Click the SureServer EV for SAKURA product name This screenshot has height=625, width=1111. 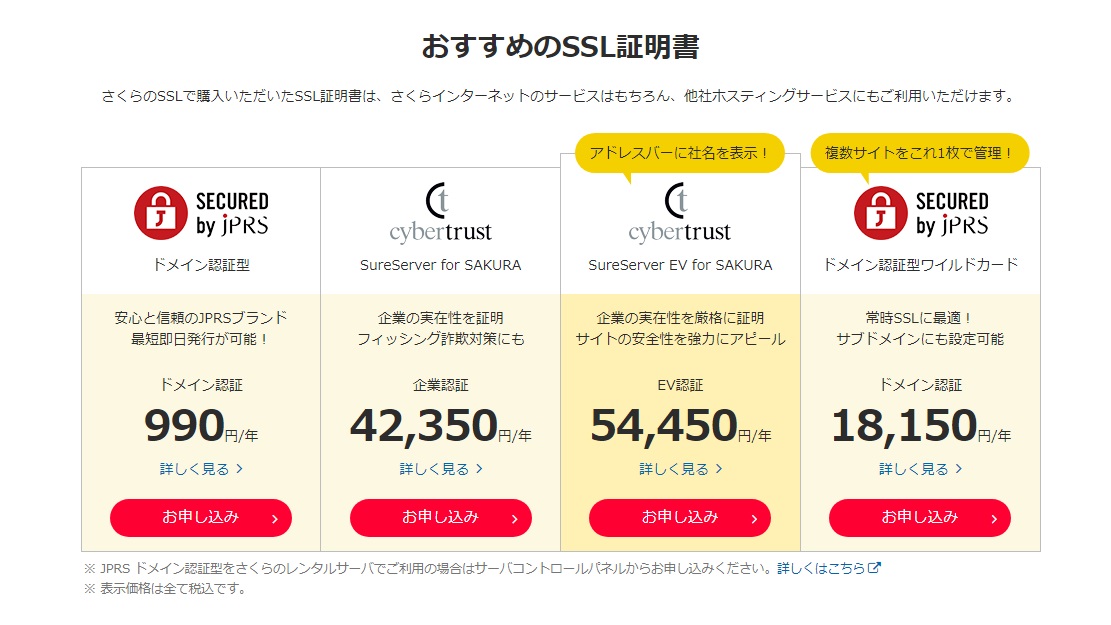pos(680,265)
